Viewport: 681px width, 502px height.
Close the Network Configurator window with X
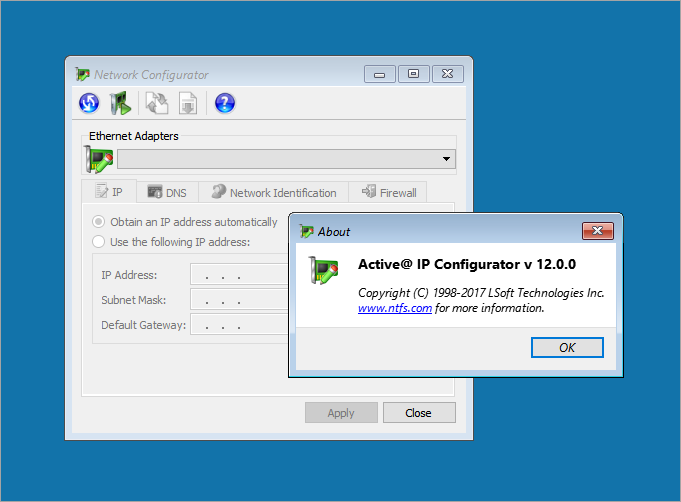click(x=447, y=74)
